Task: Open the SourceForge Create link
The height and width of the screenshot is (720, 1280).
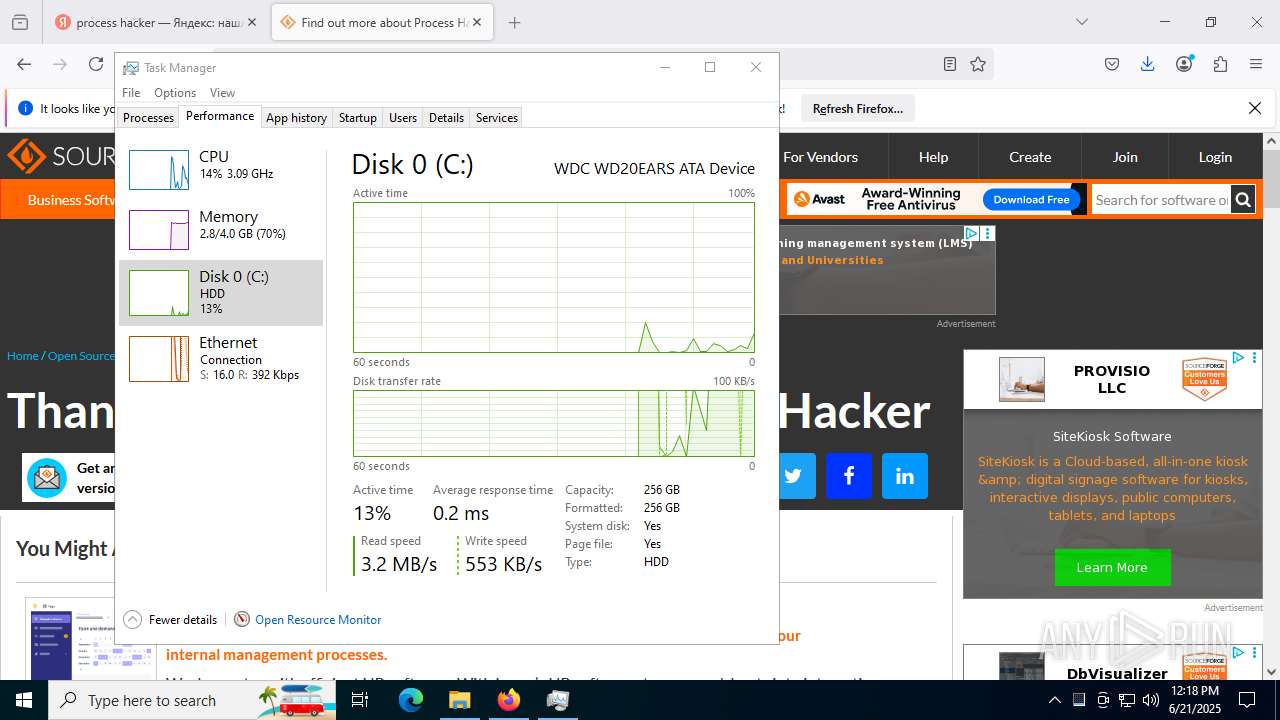Action: (x=1030, y=157)
